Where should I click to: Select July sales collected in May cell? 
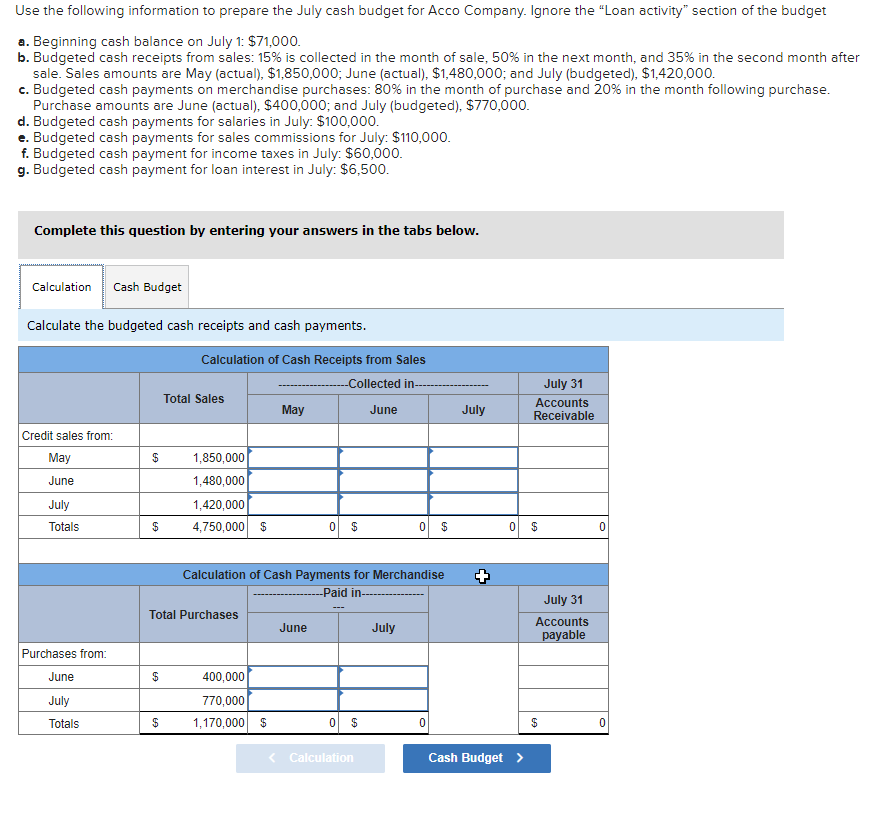tap(293, 504)
